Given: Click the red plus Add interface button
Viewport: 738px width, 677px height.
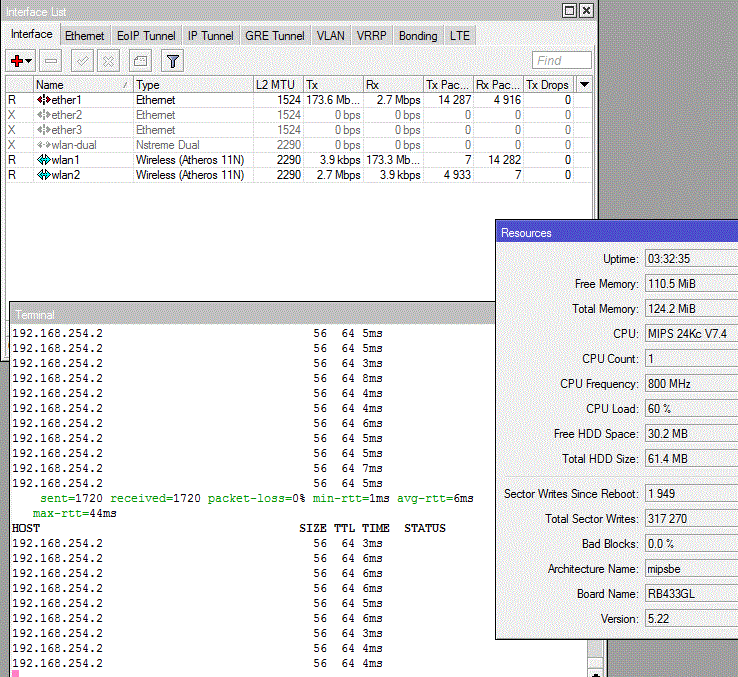Looking at the screenshot, I should tap(21, 61).
